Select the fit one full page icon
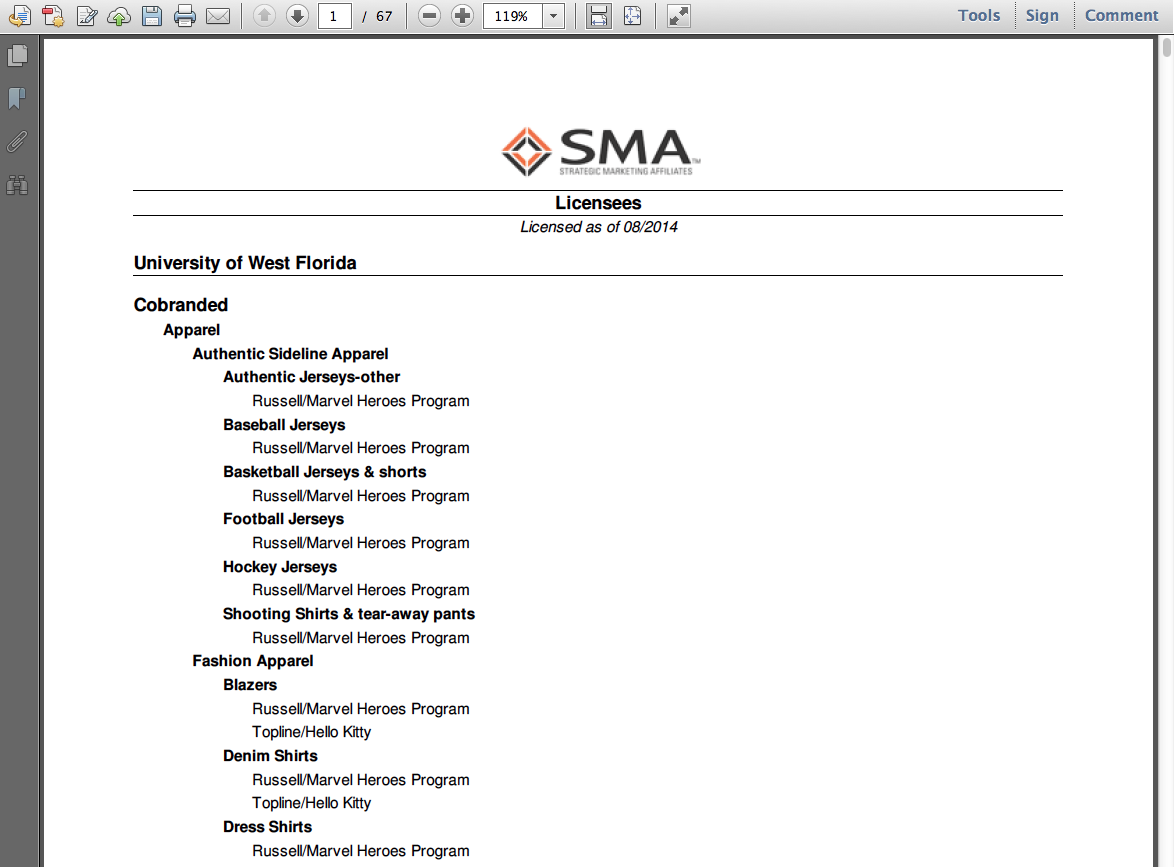This screenshot has width=1174, height=867. (633, 16)
